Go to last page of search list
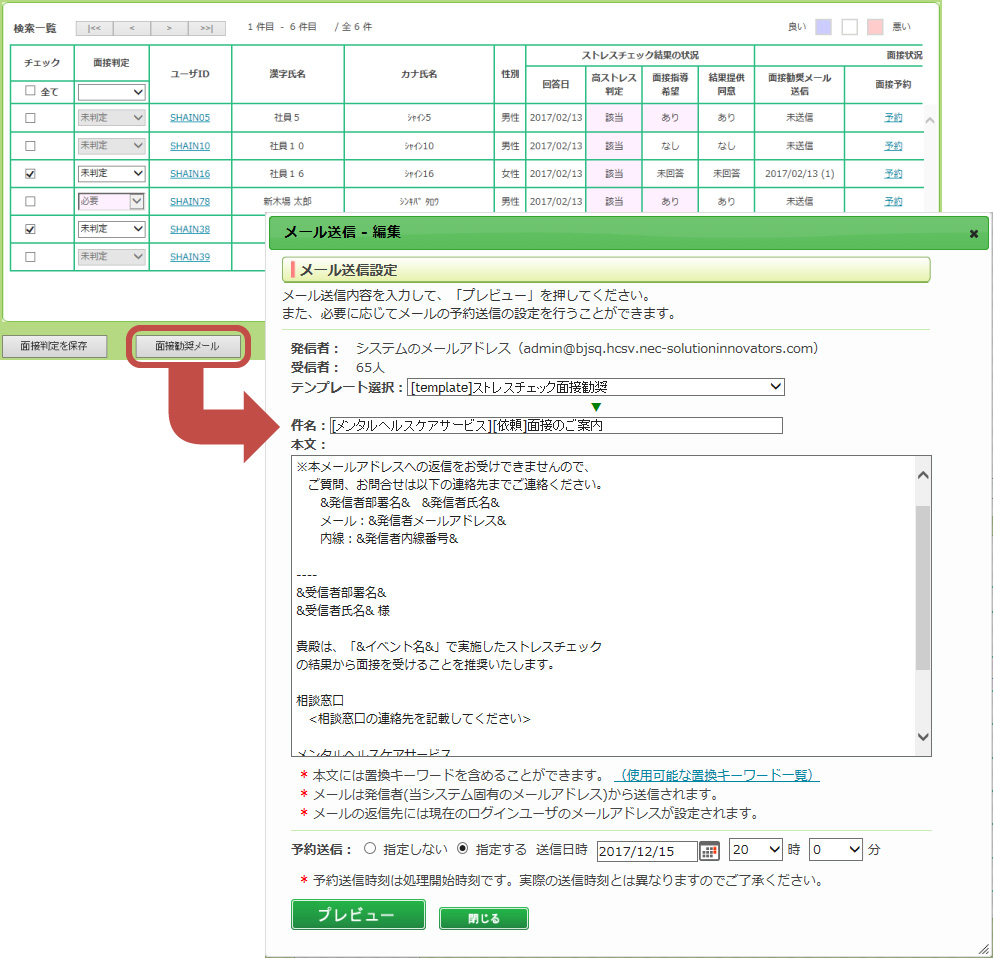993x958 pixels. pos(206,28)
